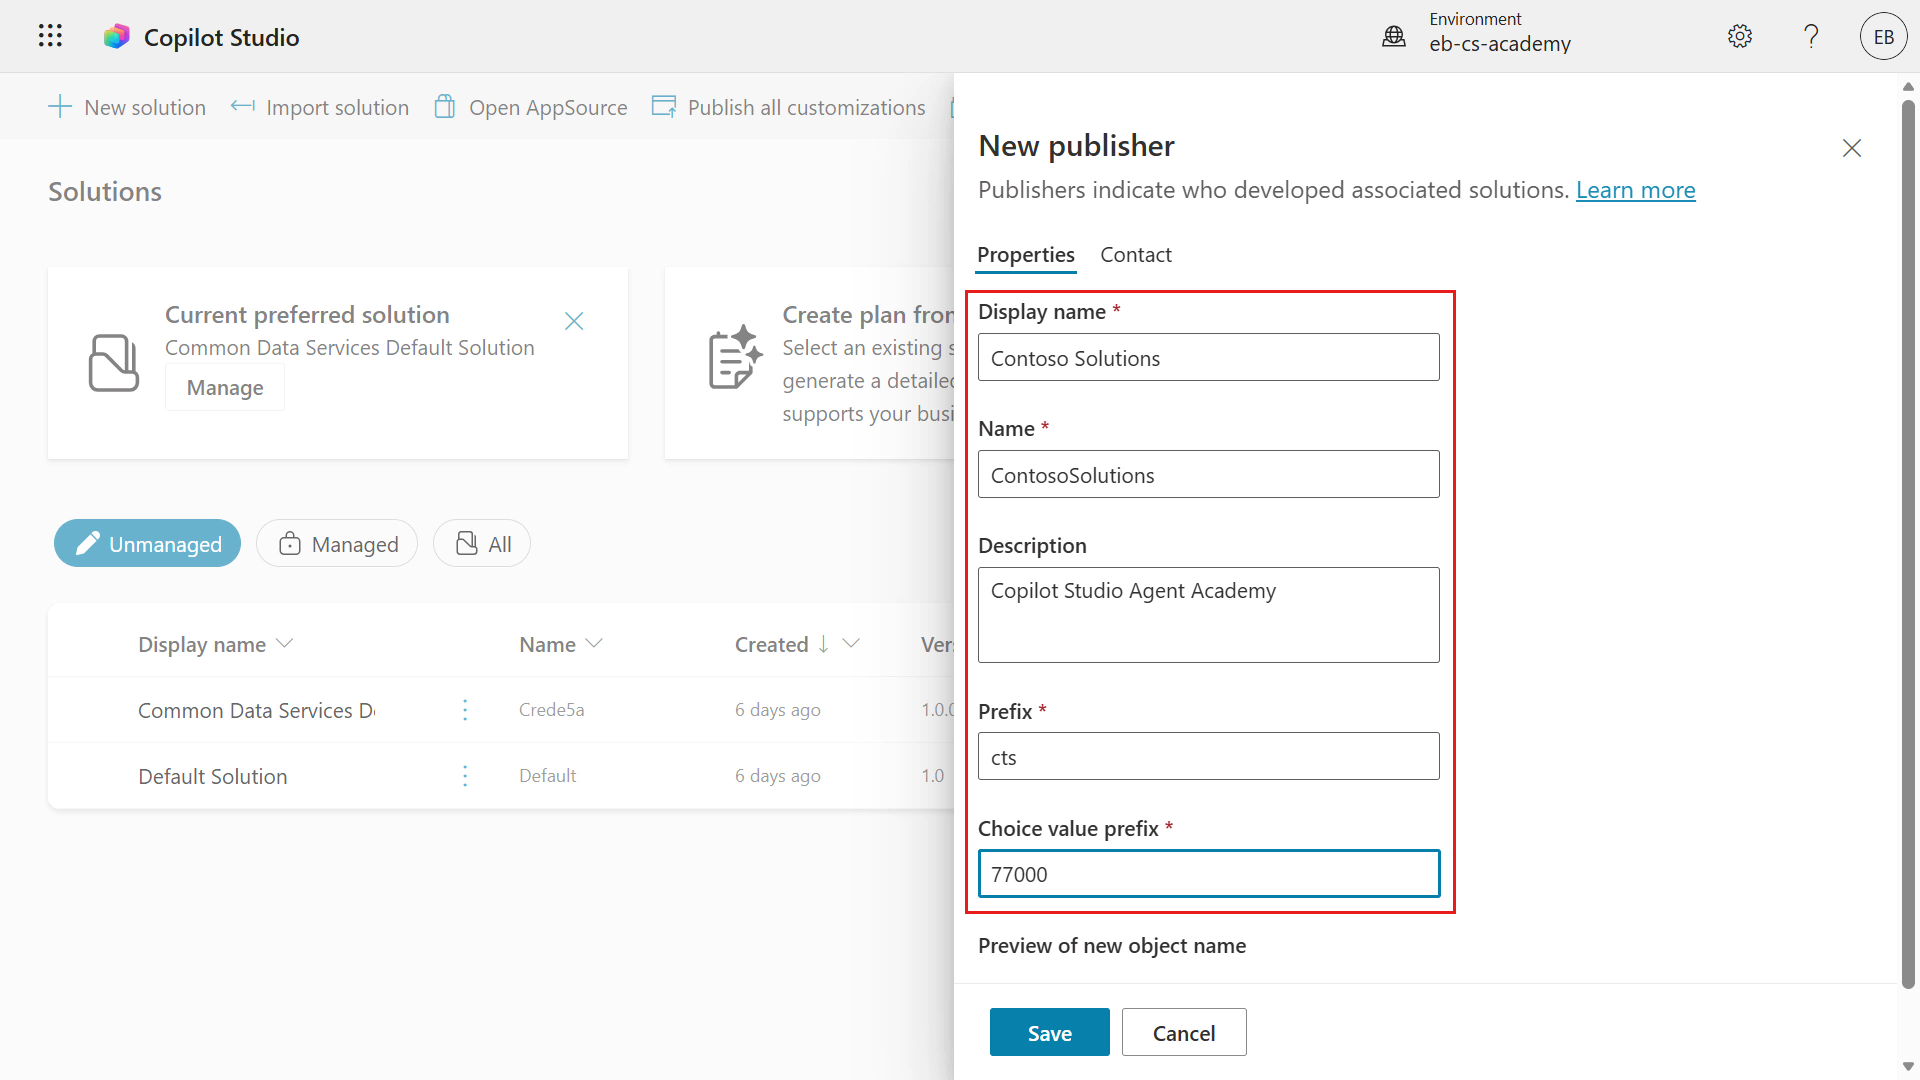Open more options for Common Data Services row
Viewport: 1920px width, 1080px height.
[x=465, y=710]
